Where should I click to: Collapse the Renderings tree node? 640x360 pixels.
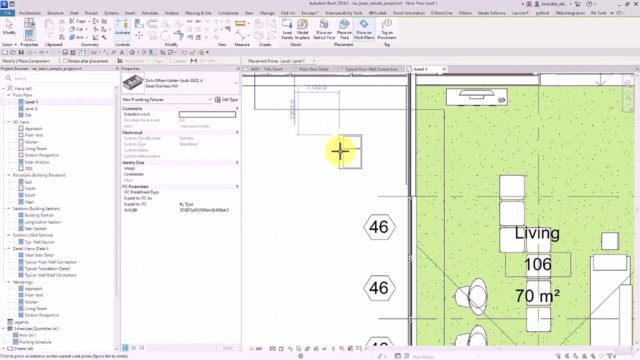(x=9, y=282)
